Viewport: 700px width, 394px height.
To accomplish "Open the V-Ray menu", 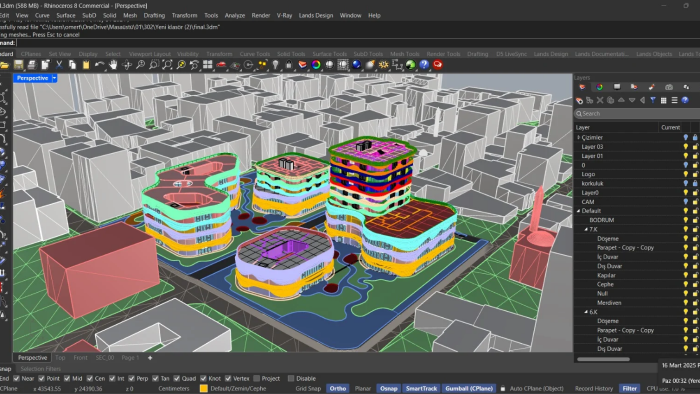I will pyautogui.click(x=284, y=15).
